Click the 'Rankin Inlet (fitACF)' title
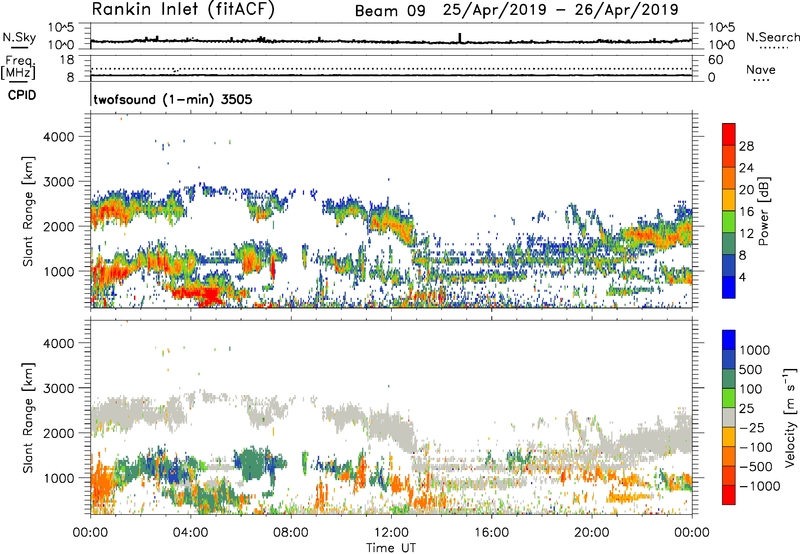 [x=183, y=9]
